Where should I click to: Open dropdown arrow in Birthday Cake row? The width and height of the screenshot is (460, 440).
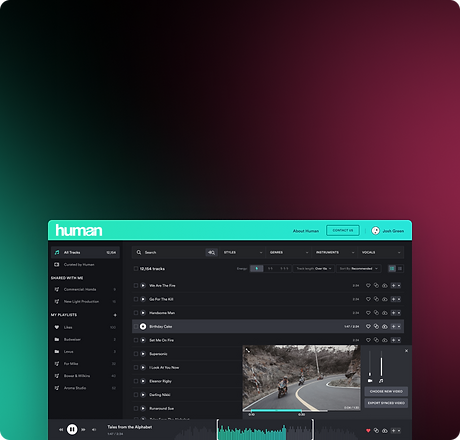399,326
